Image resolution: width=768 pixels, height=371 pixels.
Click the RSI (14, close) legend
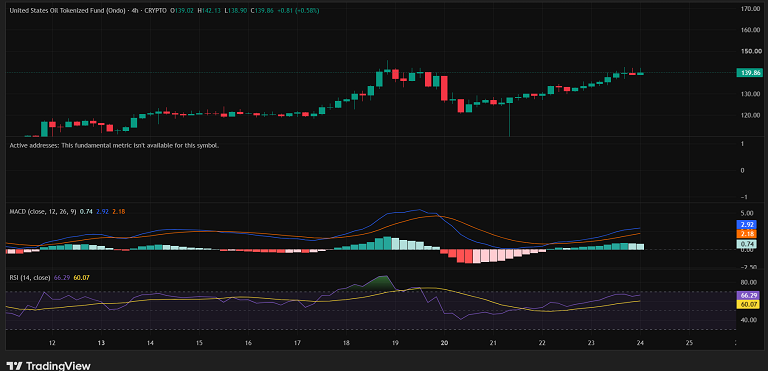[x=30, y=278]
